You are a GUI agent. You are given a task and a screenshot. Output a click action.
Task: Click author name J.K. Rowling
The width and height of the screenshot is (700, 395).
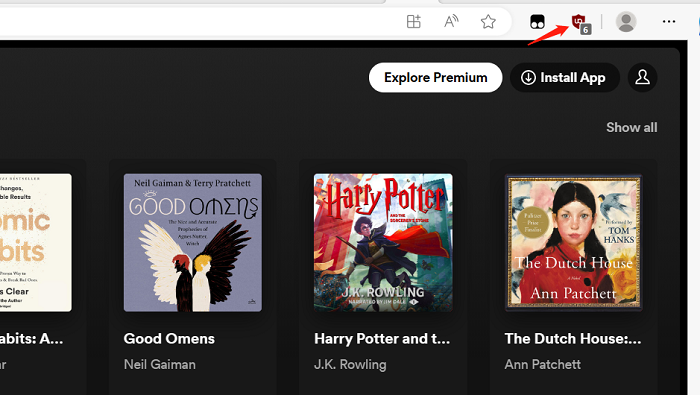pyautogui.click(x=350, y=364)
